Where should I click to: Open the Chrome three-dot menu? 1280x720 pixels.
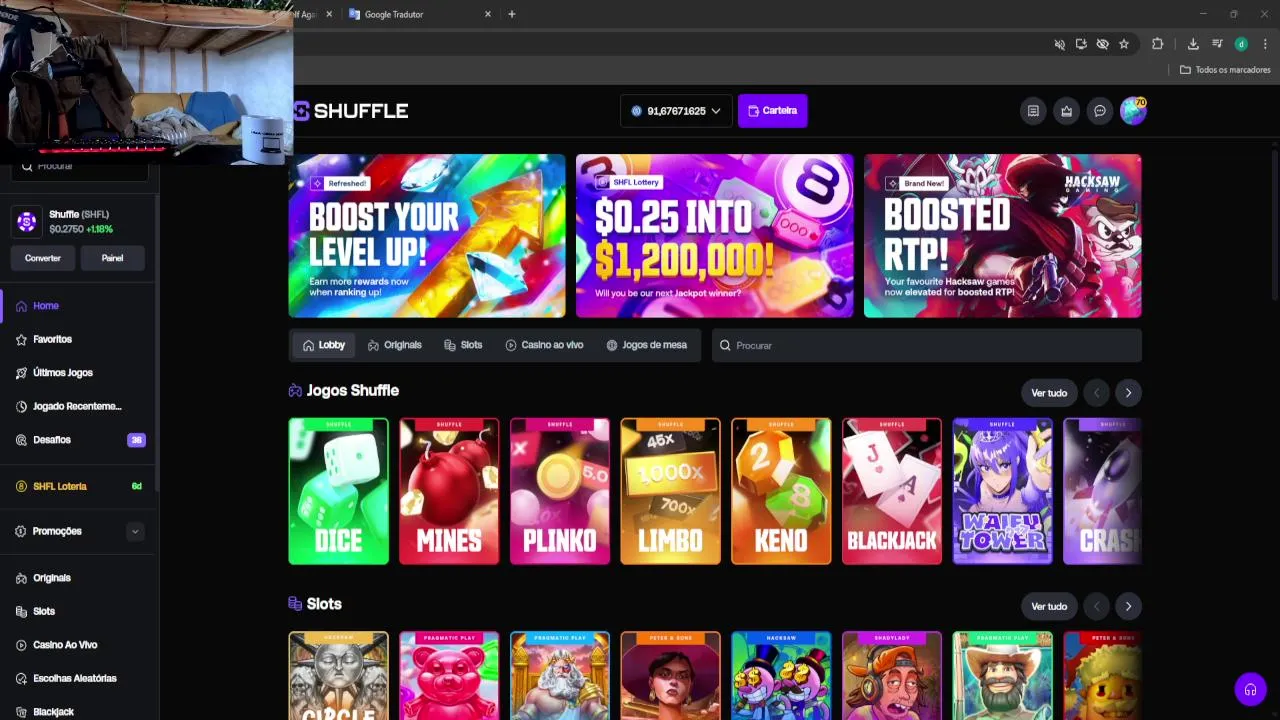coord(1265,44)
